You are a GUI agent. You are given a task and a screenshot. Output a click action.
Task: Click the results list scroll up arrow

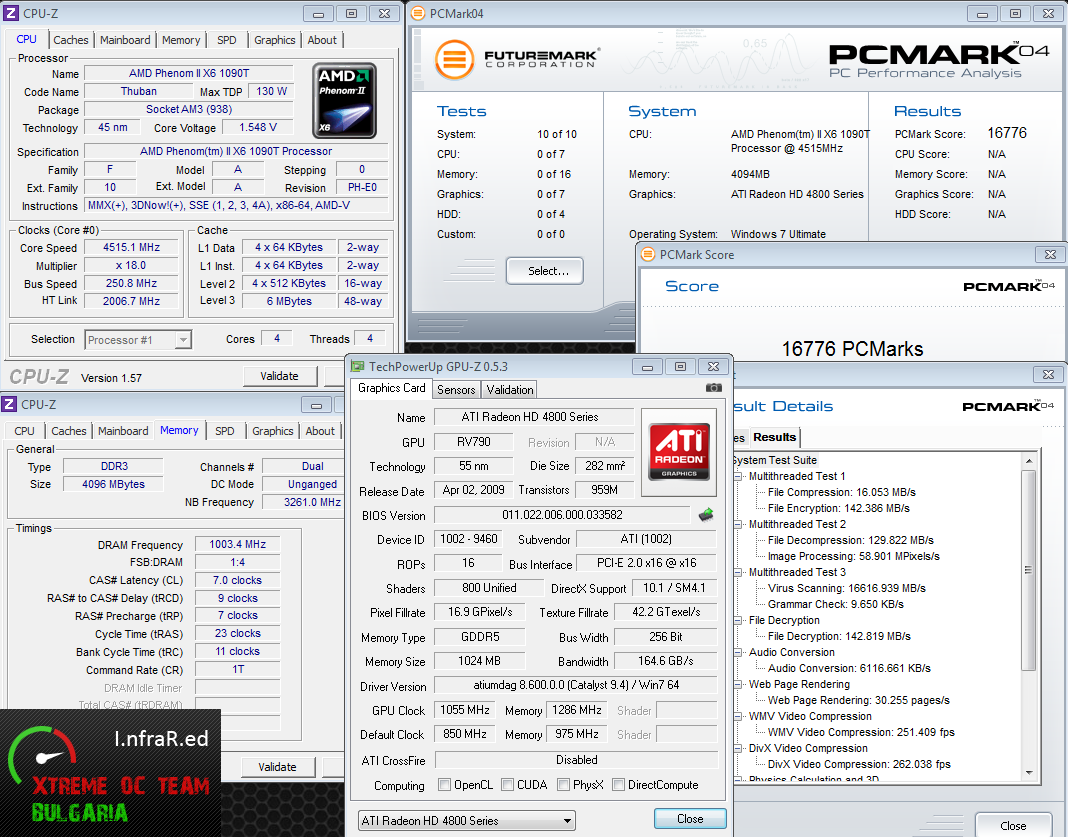1028,461
